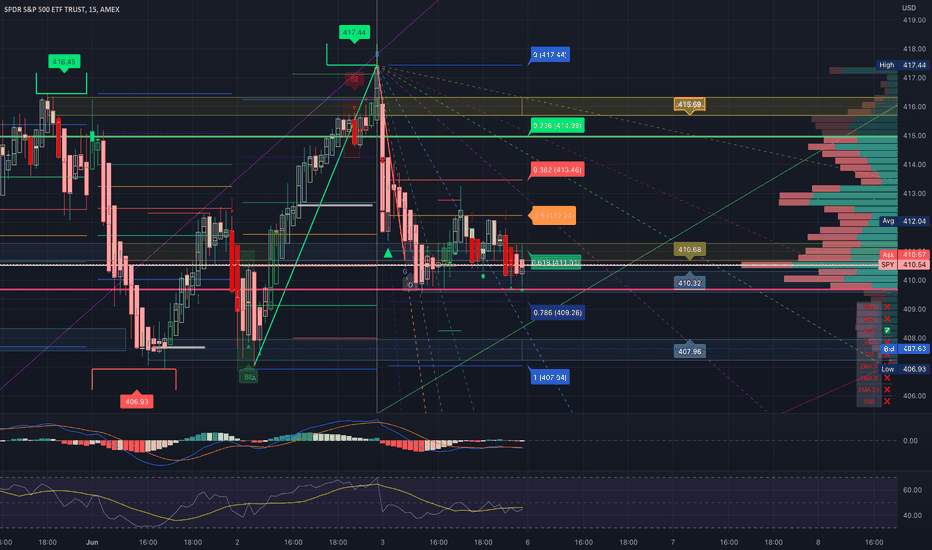Click date 3 on the time axis
This screenshot has width=932, height=550.
382,542
